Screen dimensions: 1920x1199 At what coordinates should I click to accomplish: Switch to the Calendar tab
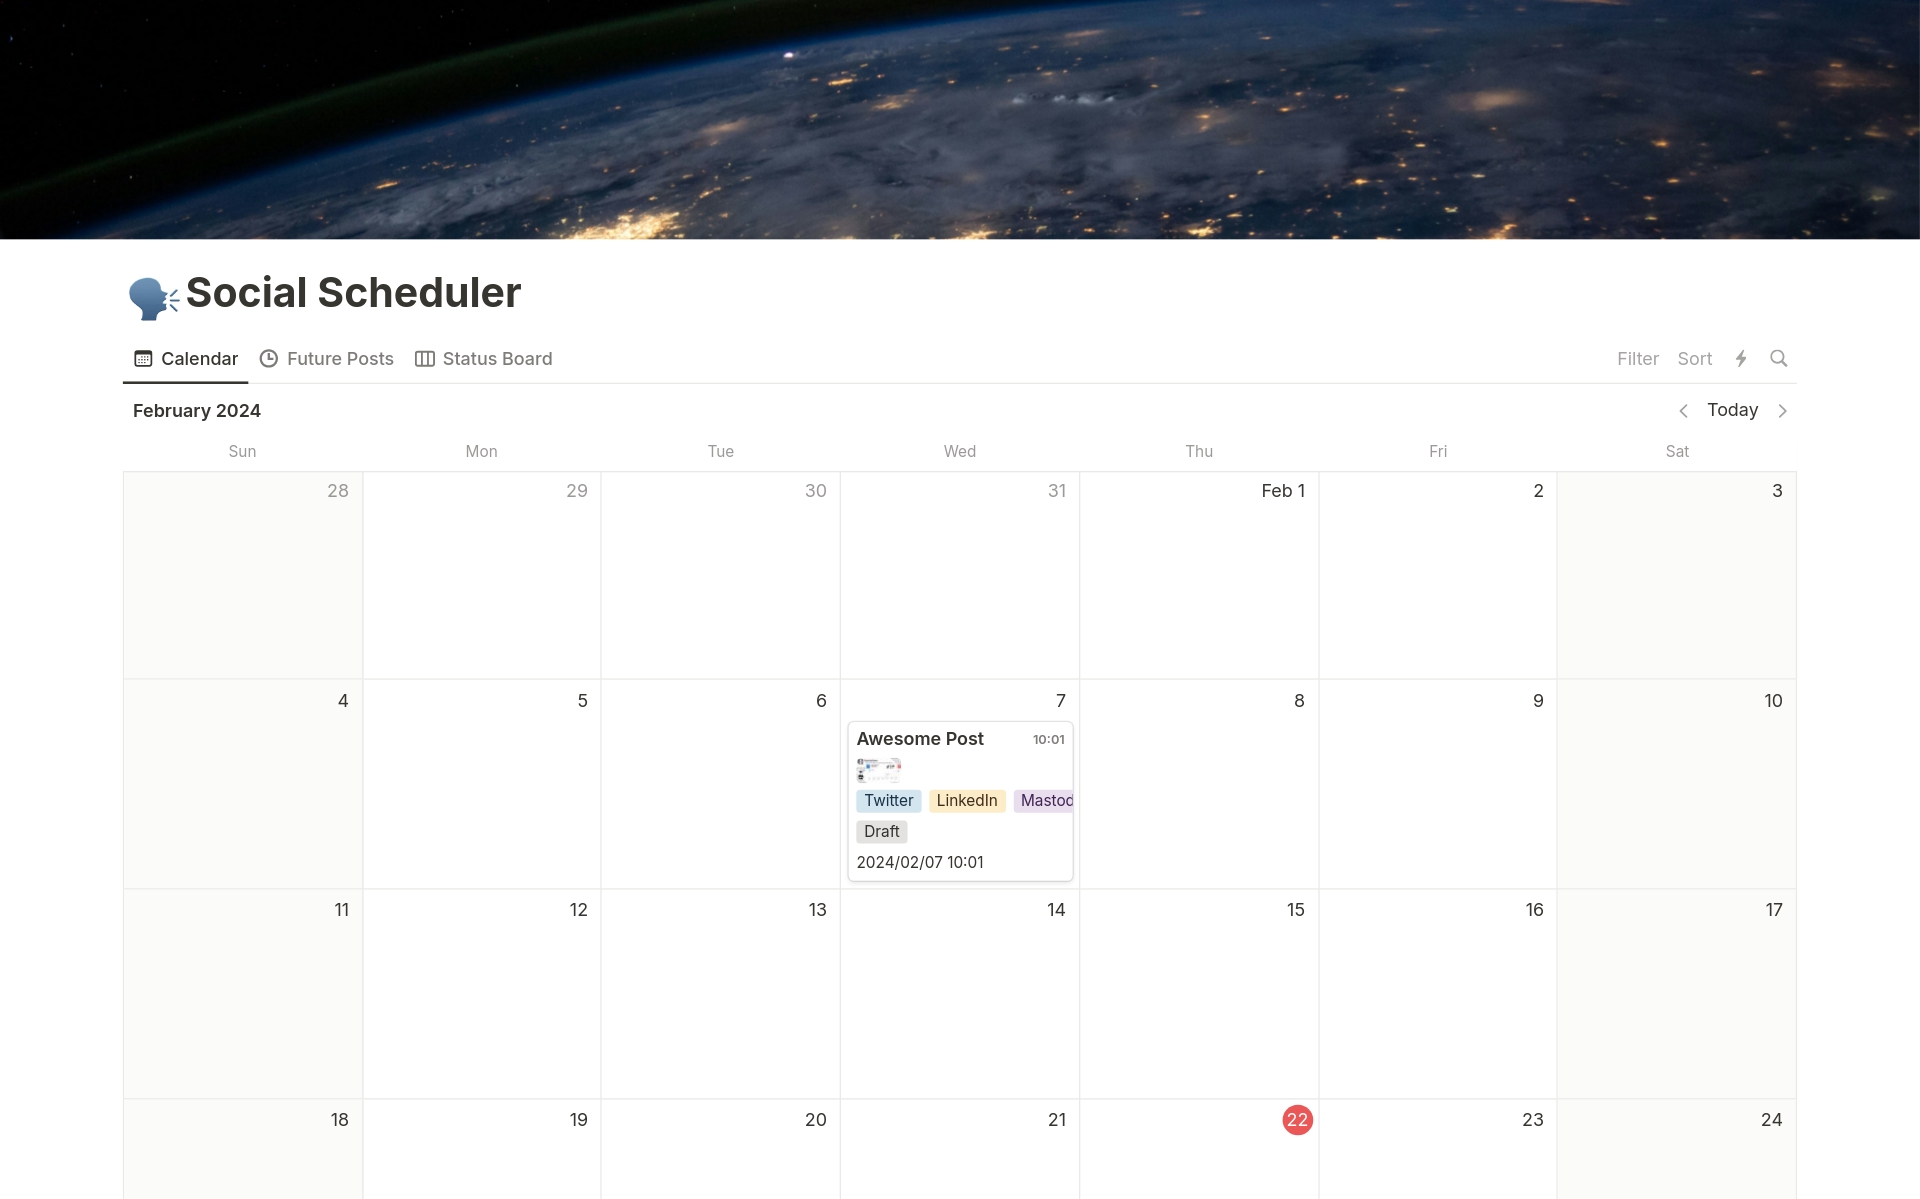(x=186, y=358)
